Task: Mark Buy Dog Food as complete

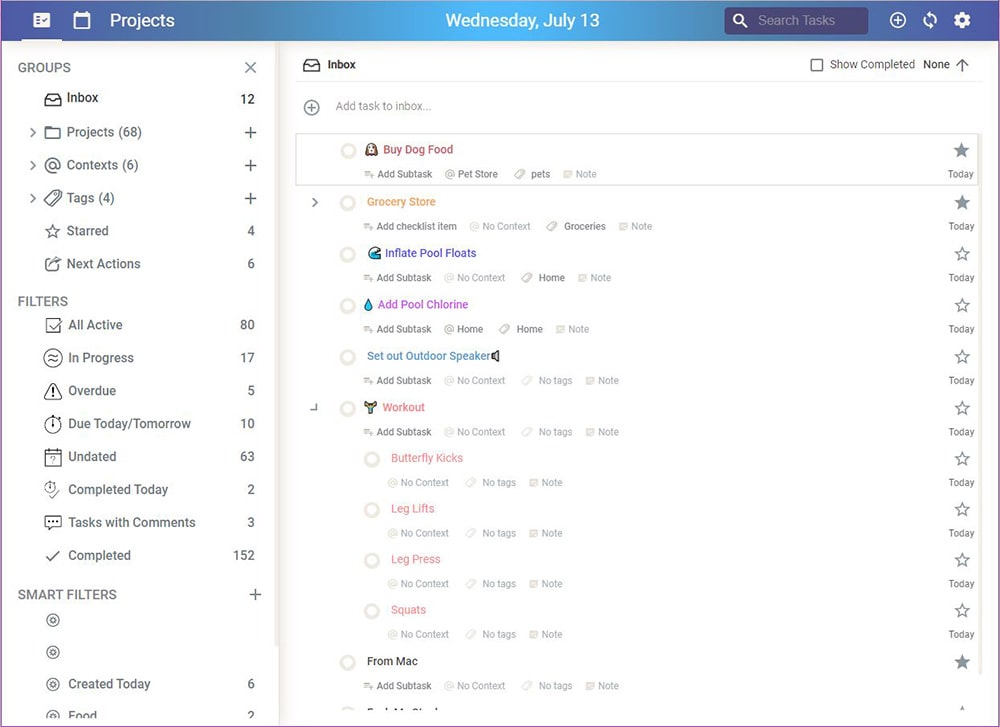Action: (348, 151)
